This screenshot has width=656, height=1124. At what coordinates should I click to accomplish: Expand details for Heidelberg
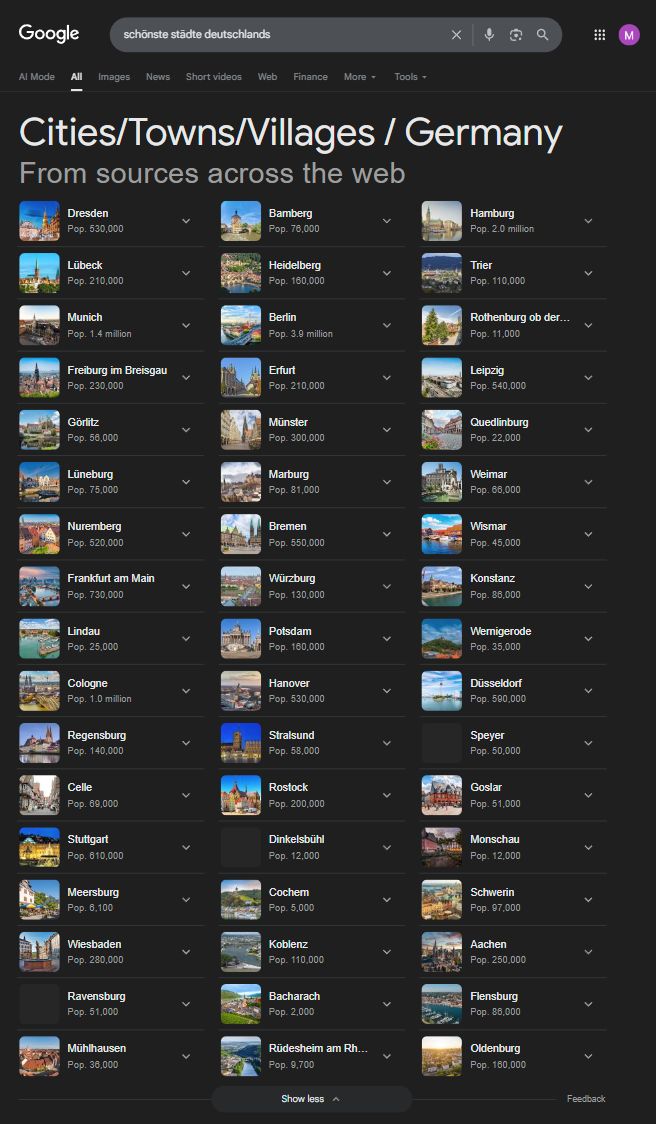point(387,273)
